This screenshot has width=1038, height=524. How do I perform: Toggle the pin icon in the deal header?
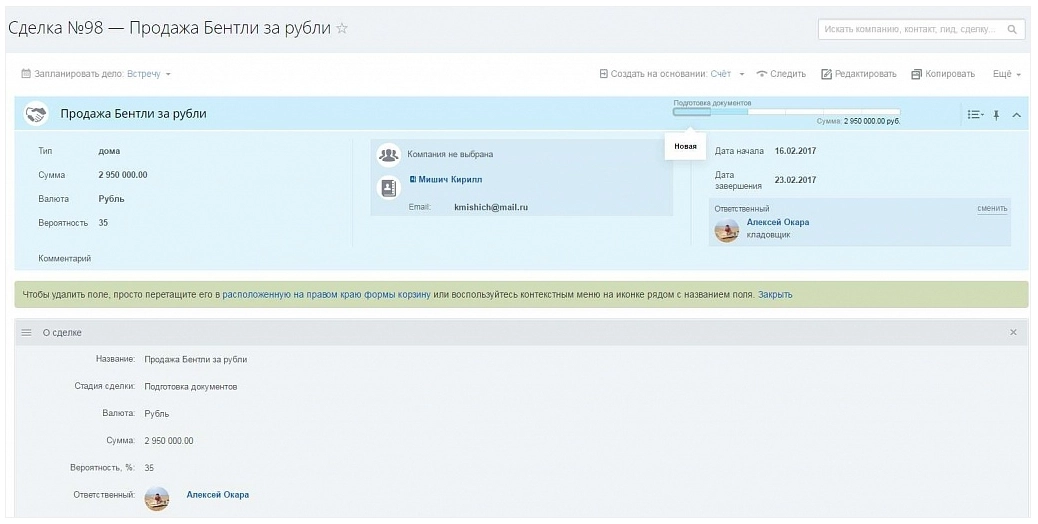pos(996,115)
